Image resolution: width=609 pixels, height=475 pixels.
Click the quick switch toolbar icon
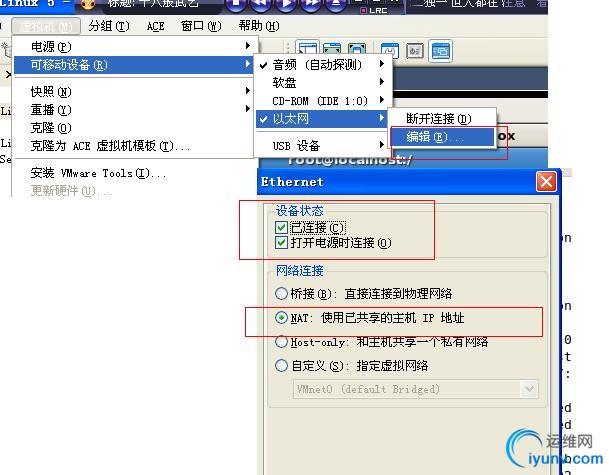[332, 50]
